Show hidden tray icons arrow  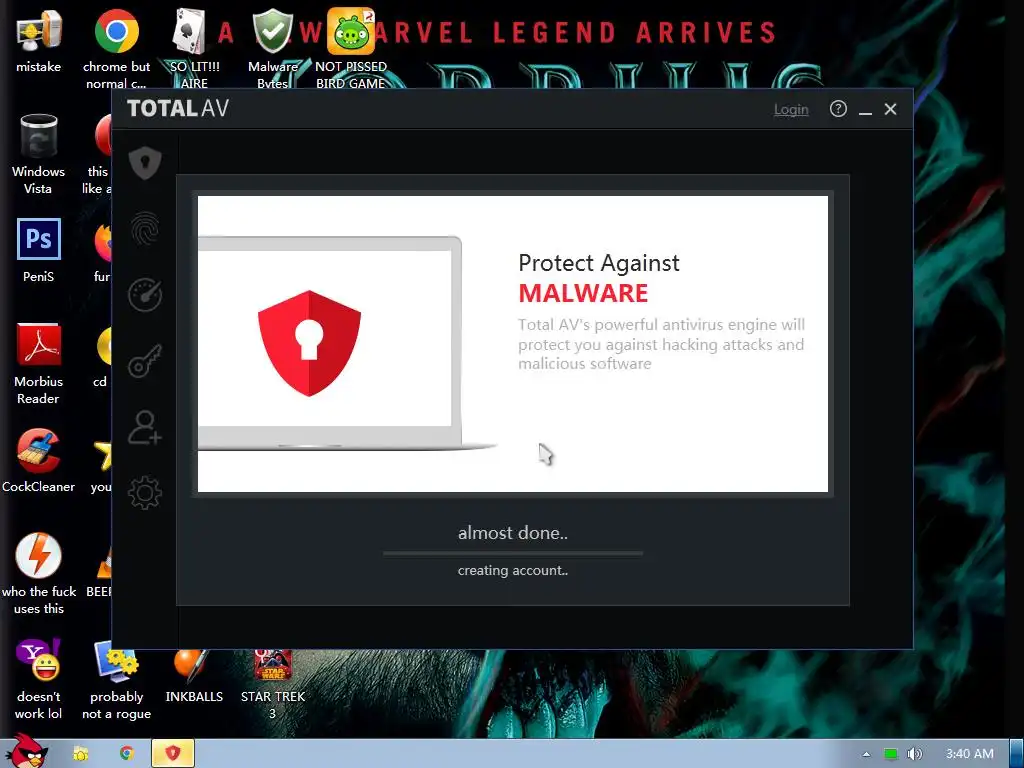tap(867, 754)
